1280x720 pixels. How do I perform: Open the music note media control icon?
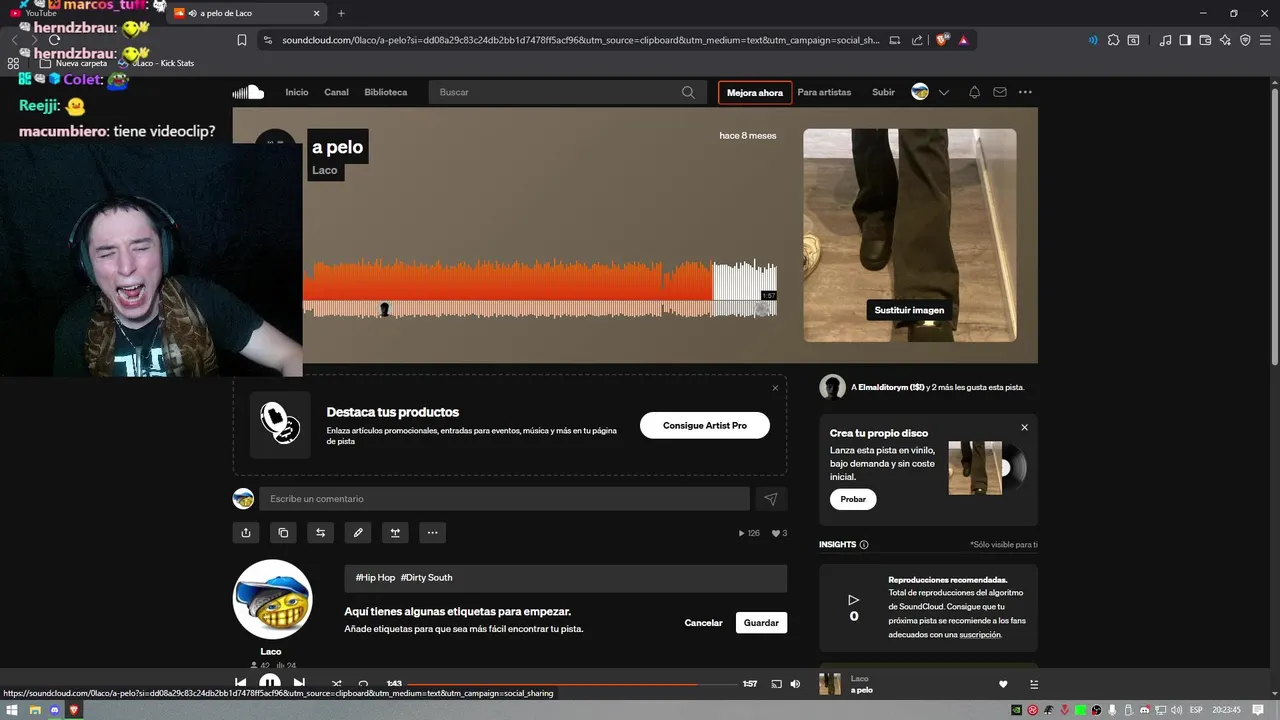pos(1165,40)
